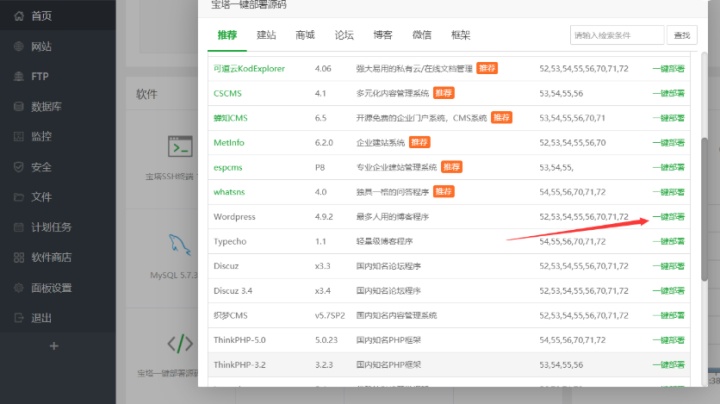720x404 pixels.
Task: Click 轻量级博客程序 description text
Action: tap(385, 241)
